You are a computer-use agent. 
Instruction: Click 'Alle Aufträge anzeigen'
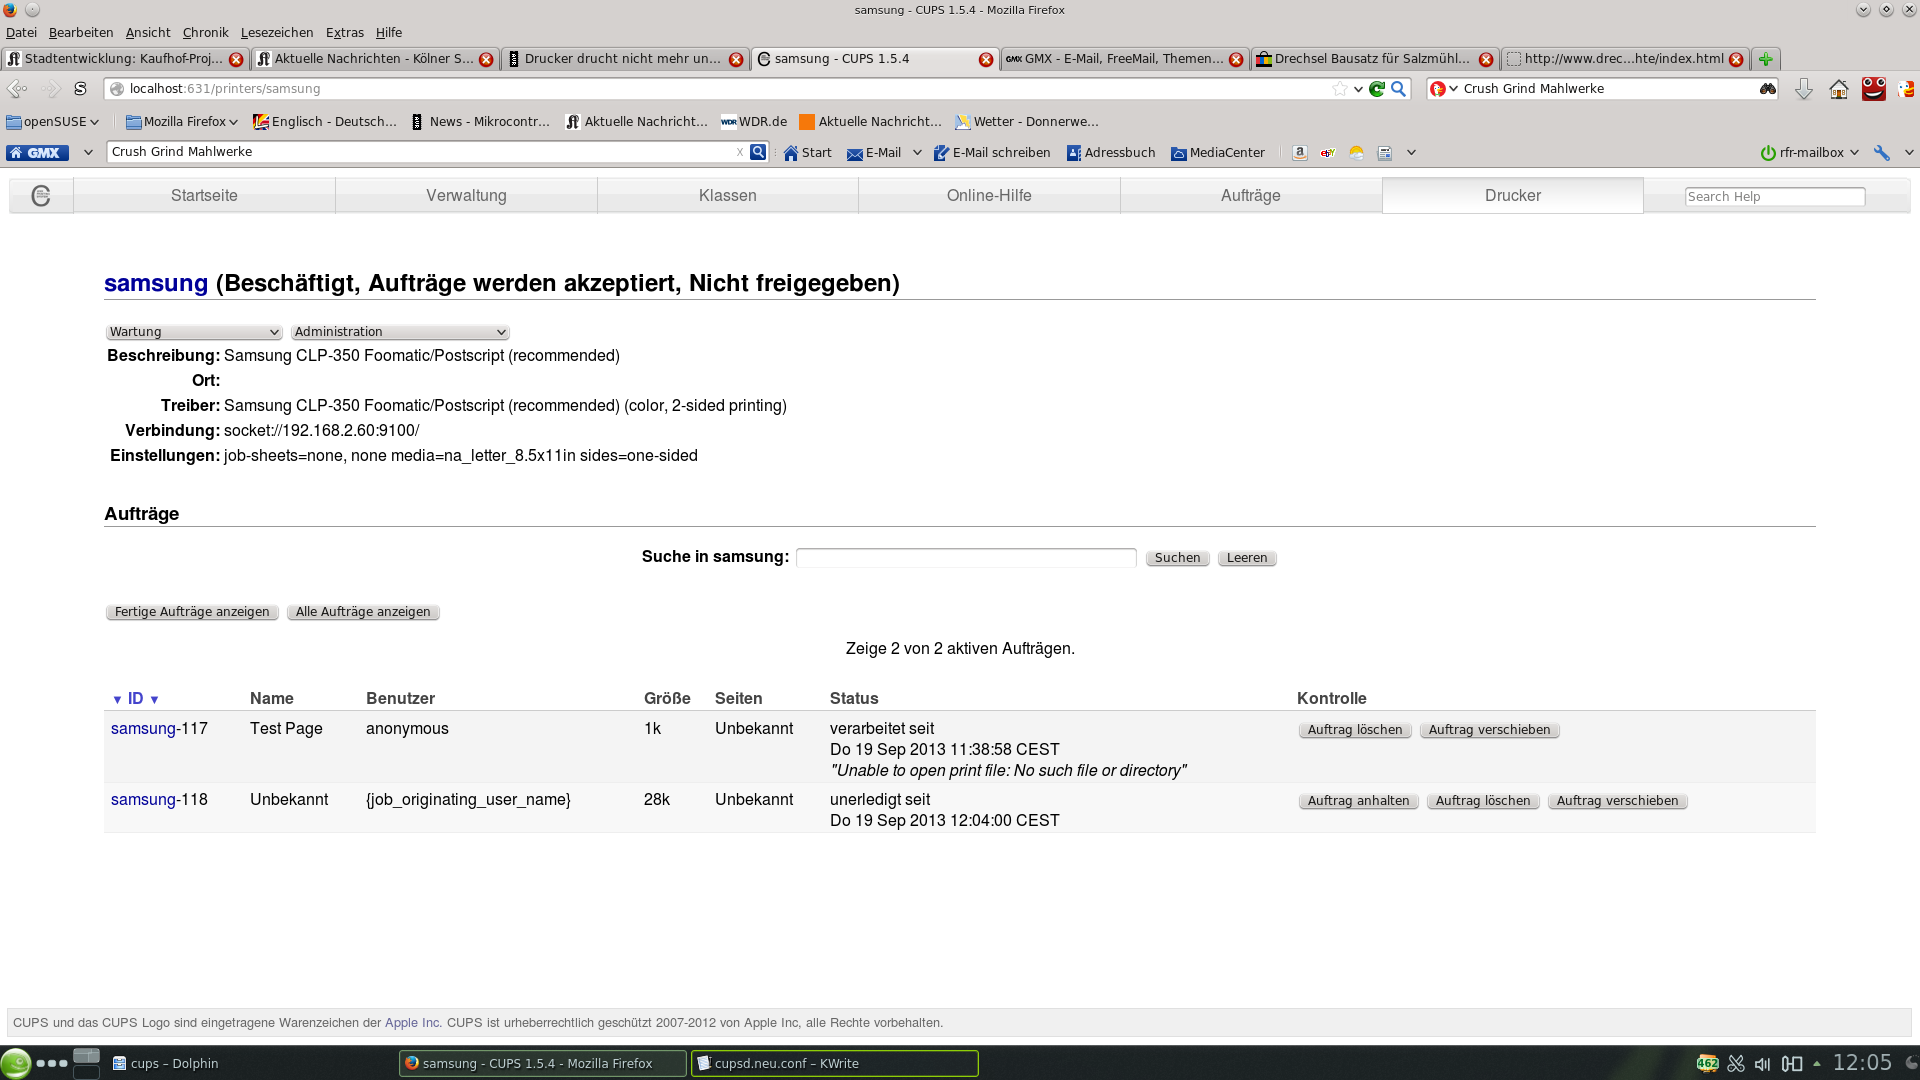(363, 612)
